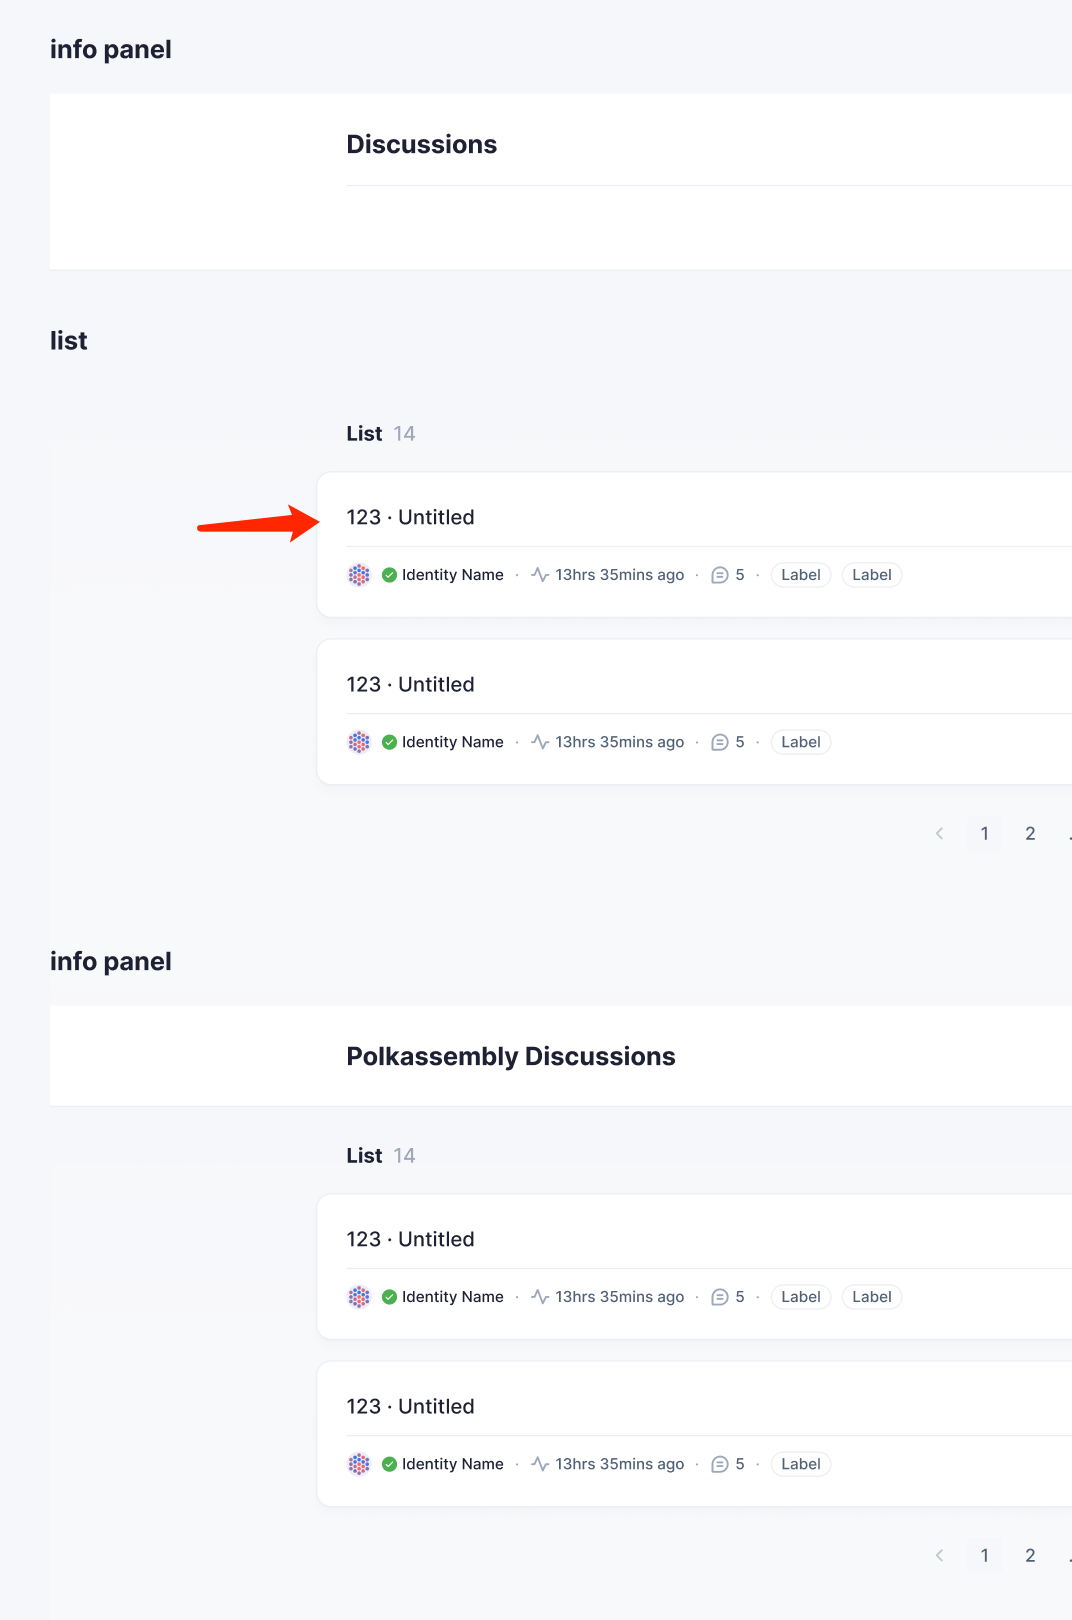Open the first Polkassembly Untitled discussion

(x=410, y=1239)
